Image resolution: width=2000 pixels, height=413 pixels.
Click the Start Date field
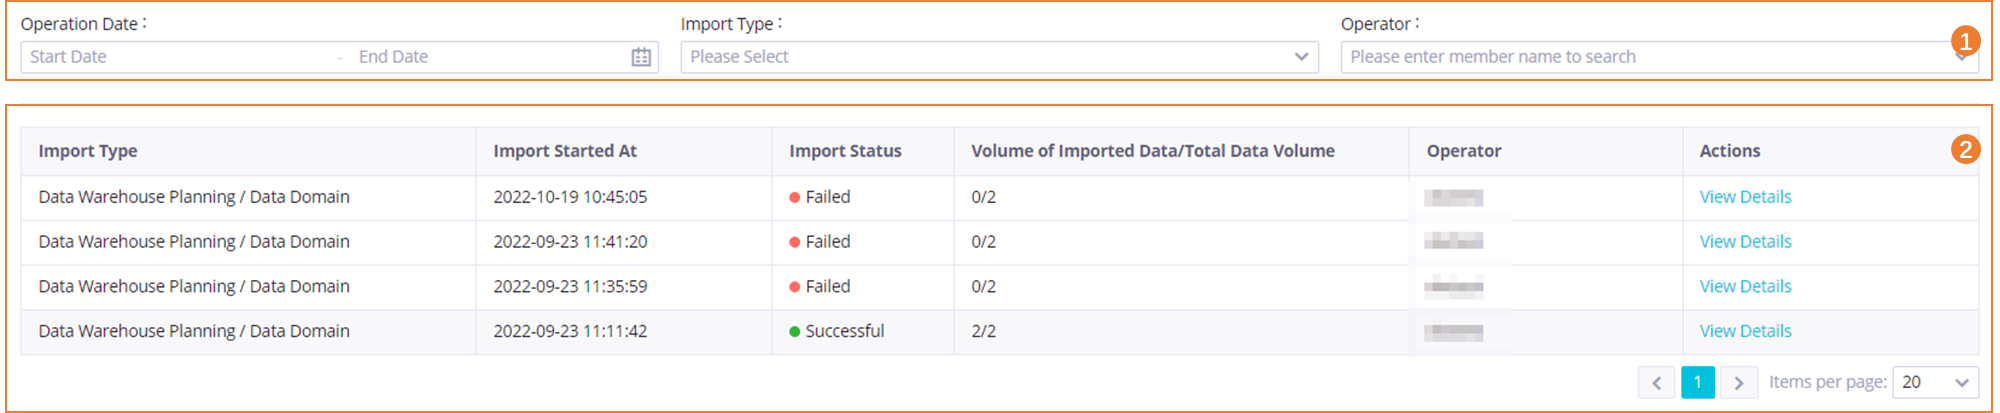[170, 57]
